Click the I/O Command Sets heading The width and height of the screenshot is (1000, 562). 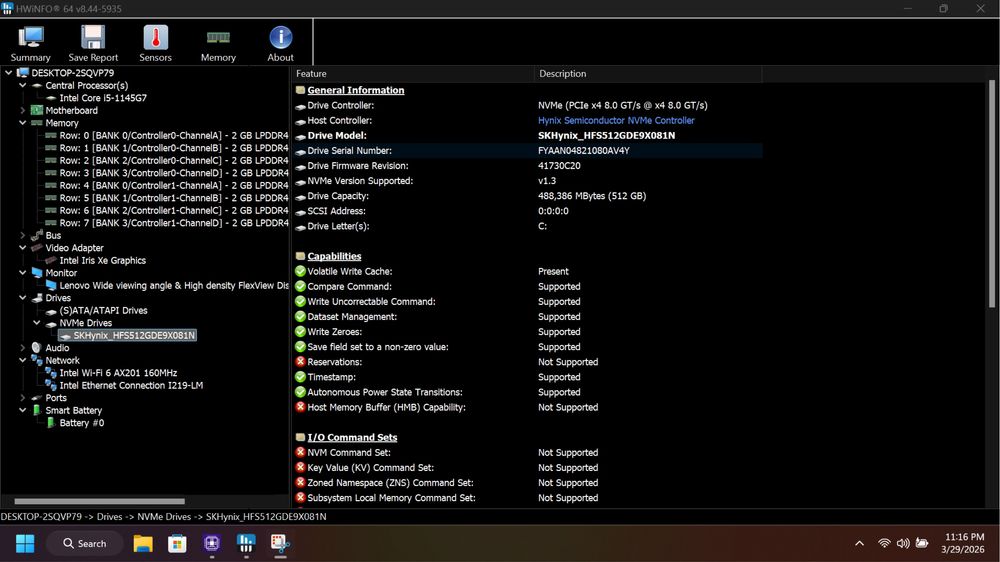352,437
